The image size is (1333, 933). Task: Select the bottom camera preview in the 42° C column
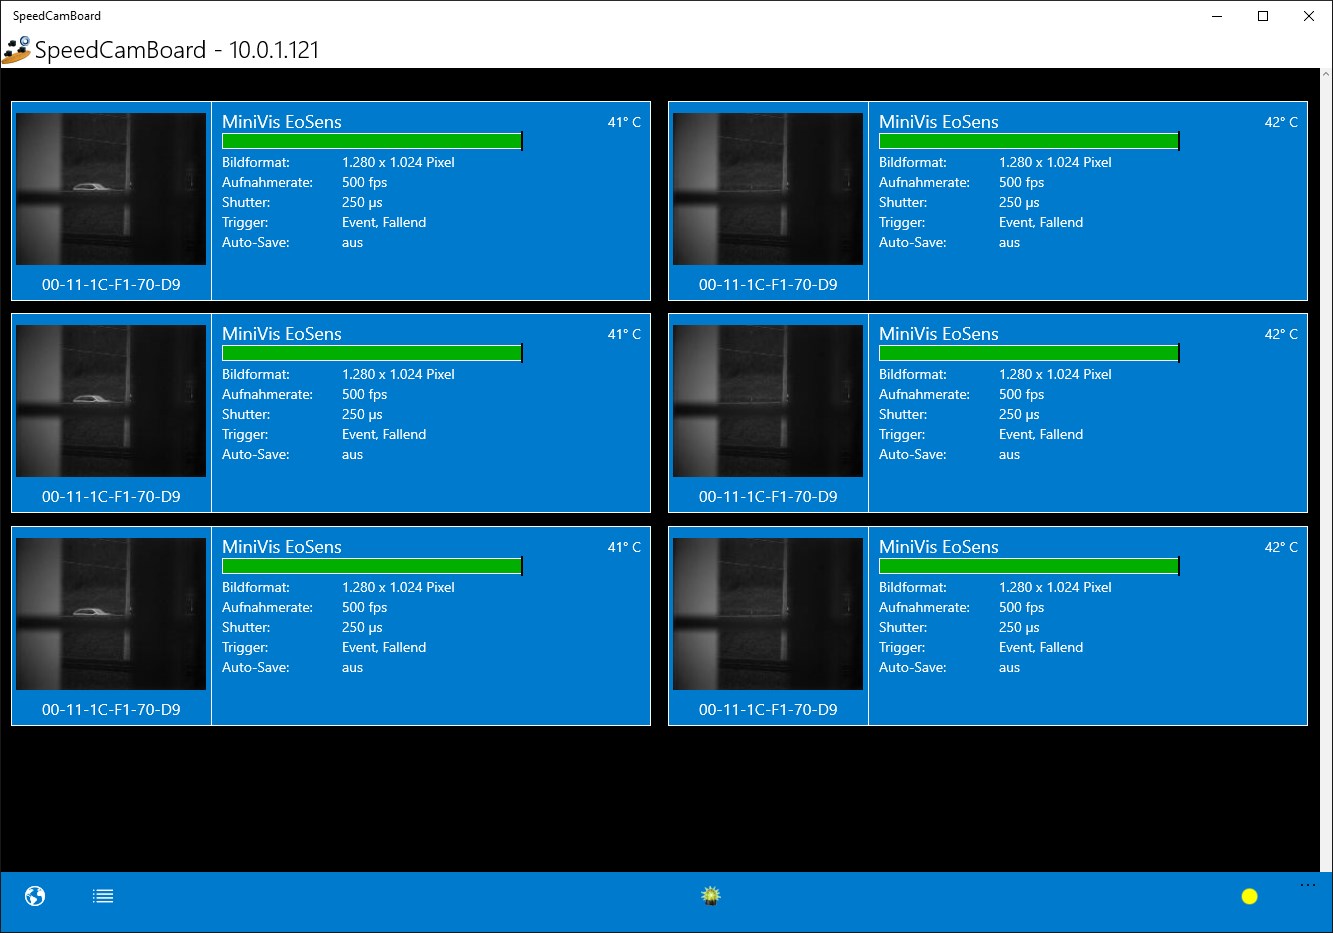pyautogui.click(x=768, y=614)
